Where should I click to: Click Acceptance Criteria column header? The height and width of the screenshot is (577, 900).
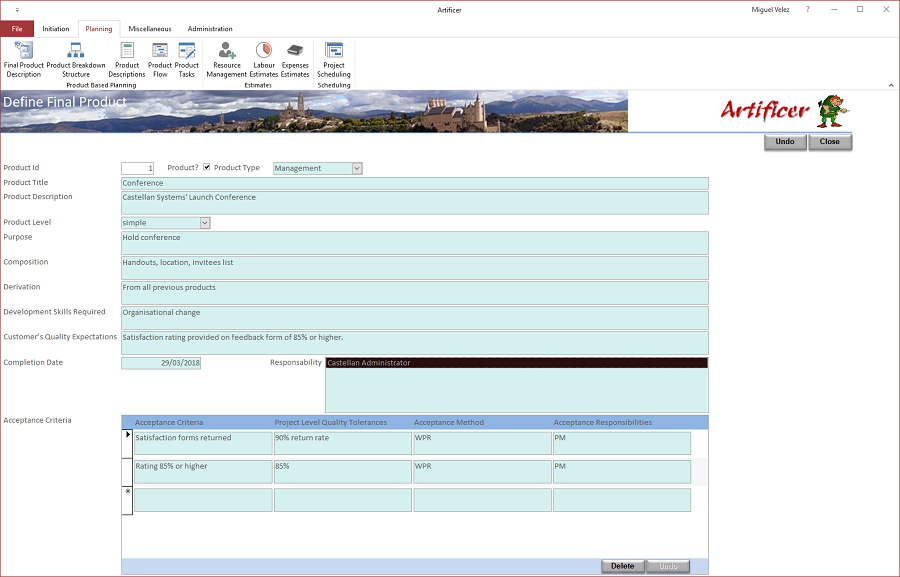[x=169, y=423]
